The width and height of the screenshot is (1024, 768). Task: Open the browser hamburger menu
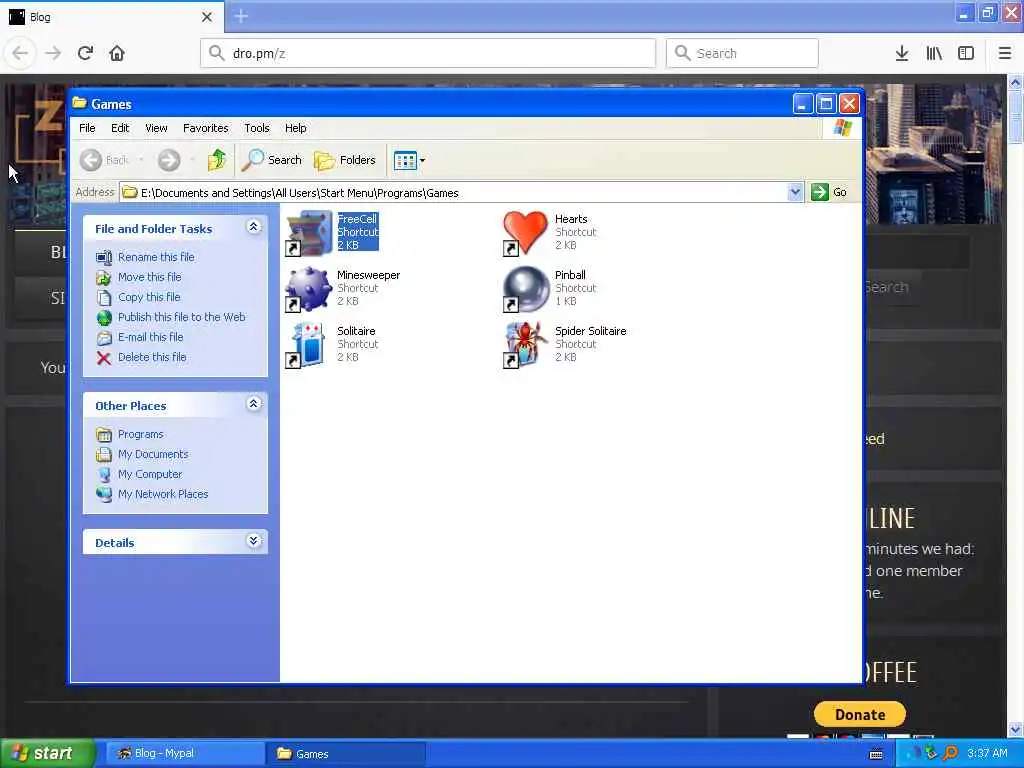pos(1005,53)
